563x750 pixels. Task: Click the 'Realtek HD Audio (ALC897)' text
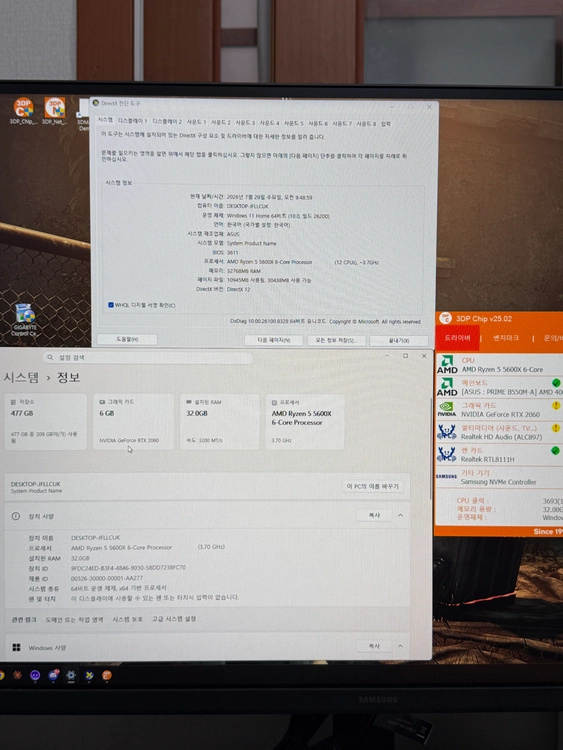click(501, 437)
